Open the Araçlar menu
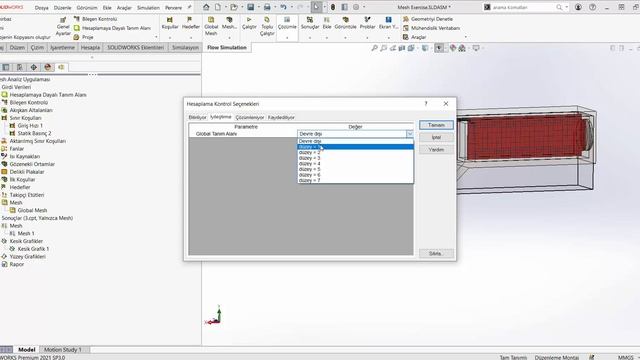The width and height of the screenshot is (640, 360). point(124,8)
